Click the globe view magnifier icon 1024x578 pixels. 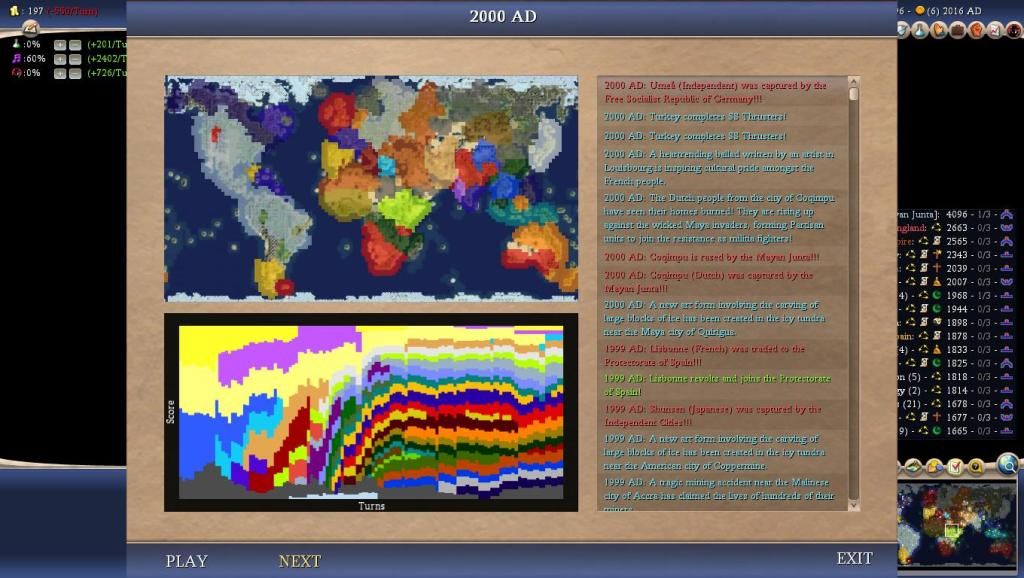(1008, 464)
